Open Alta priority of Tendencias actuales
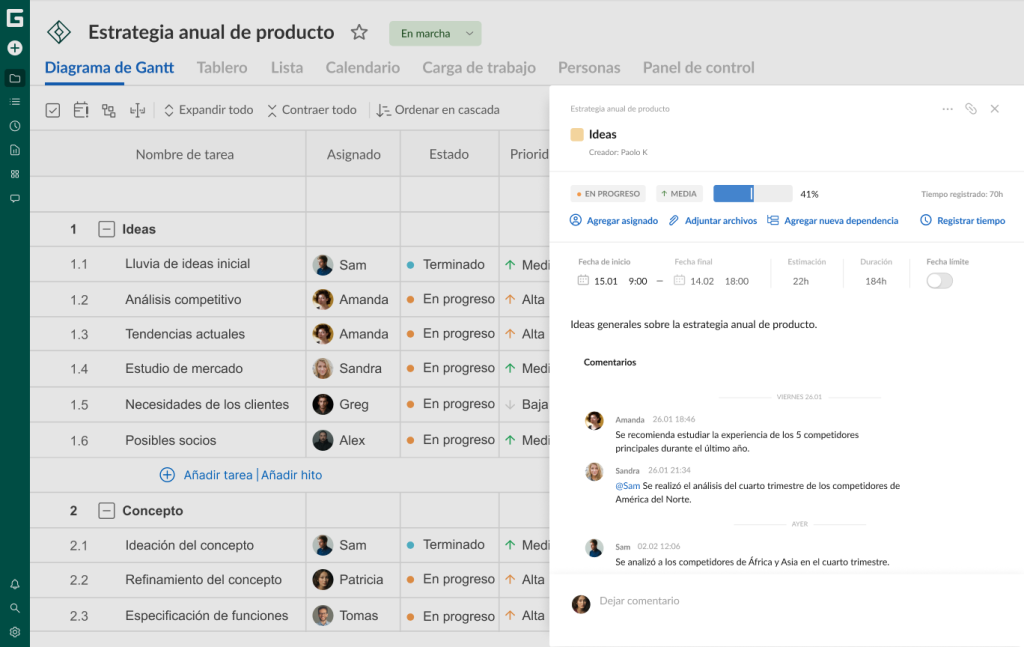Screen dimensions: 1024x647 [525, 334]
